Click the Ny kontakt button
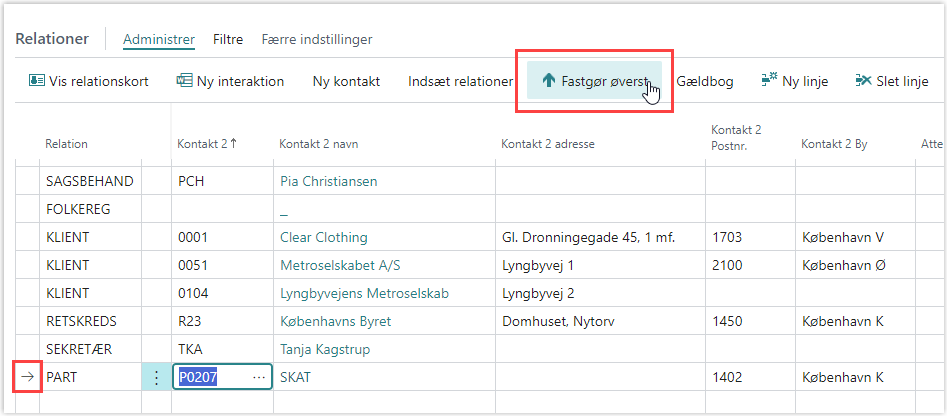Screen dimensions: 948x417 pos(346,81)
